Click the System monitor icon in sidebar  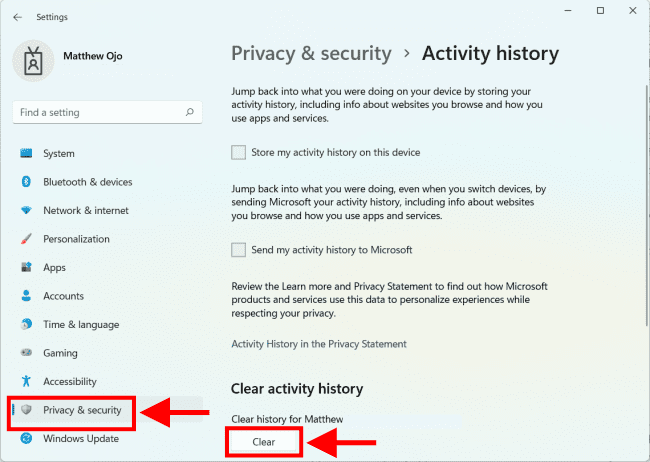pos(26,154)
